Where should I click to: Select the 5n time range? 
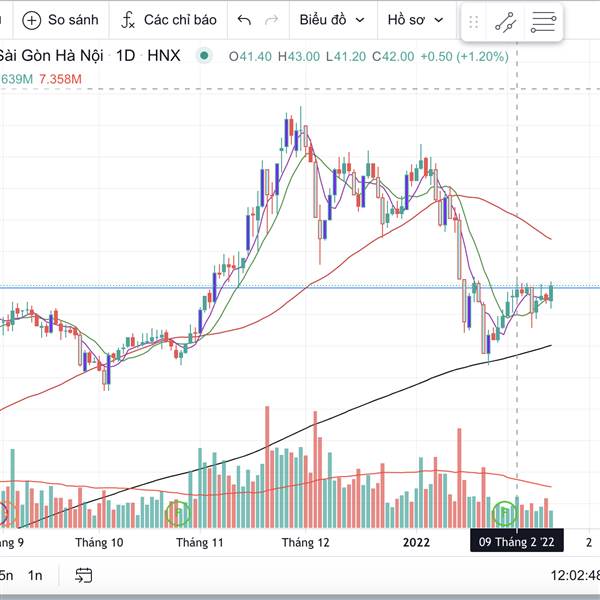click(x=6, y=575)
